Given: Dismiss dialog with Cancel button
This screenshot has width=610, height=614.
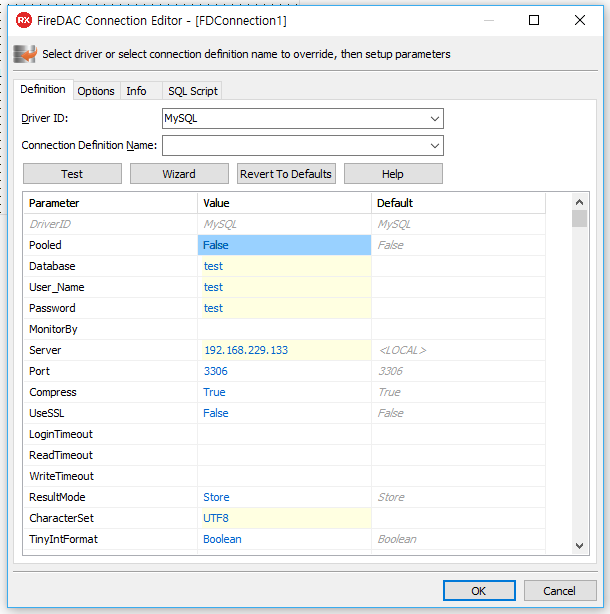Looking at the screenshot, I should (x=559, y=591).
